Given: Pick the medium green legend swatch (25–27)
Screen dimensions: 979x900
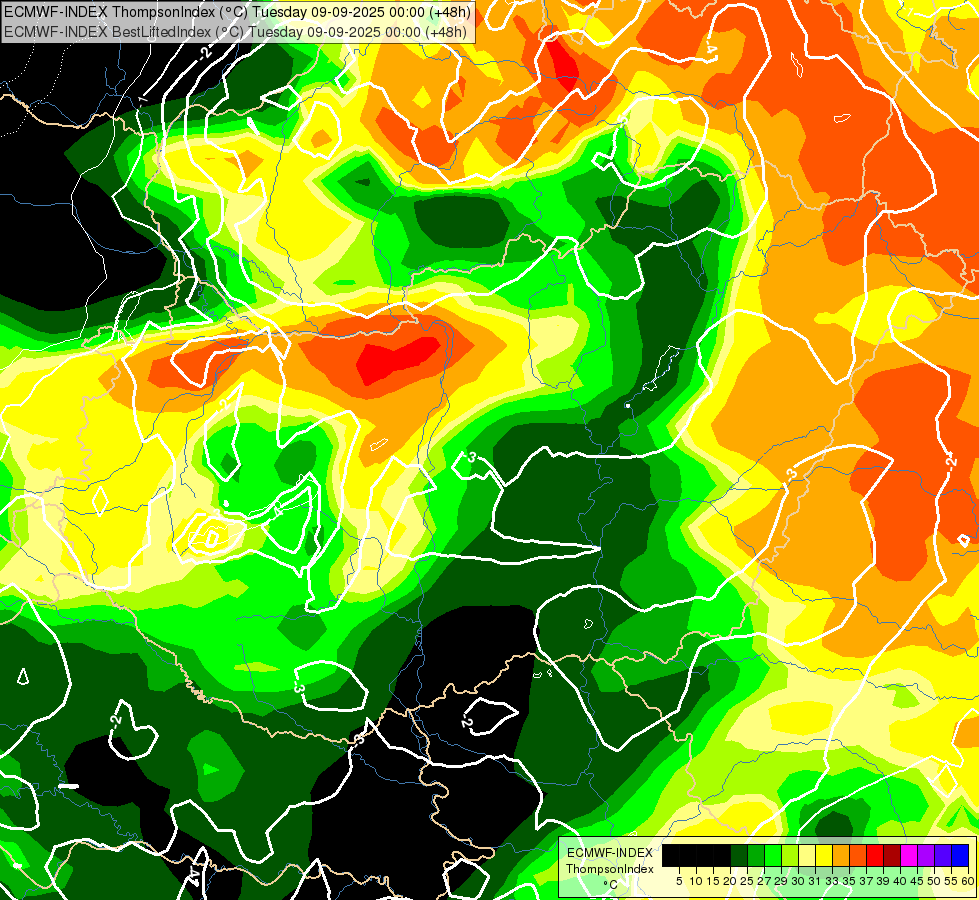Looking at the screenshot, I should 756,856.
